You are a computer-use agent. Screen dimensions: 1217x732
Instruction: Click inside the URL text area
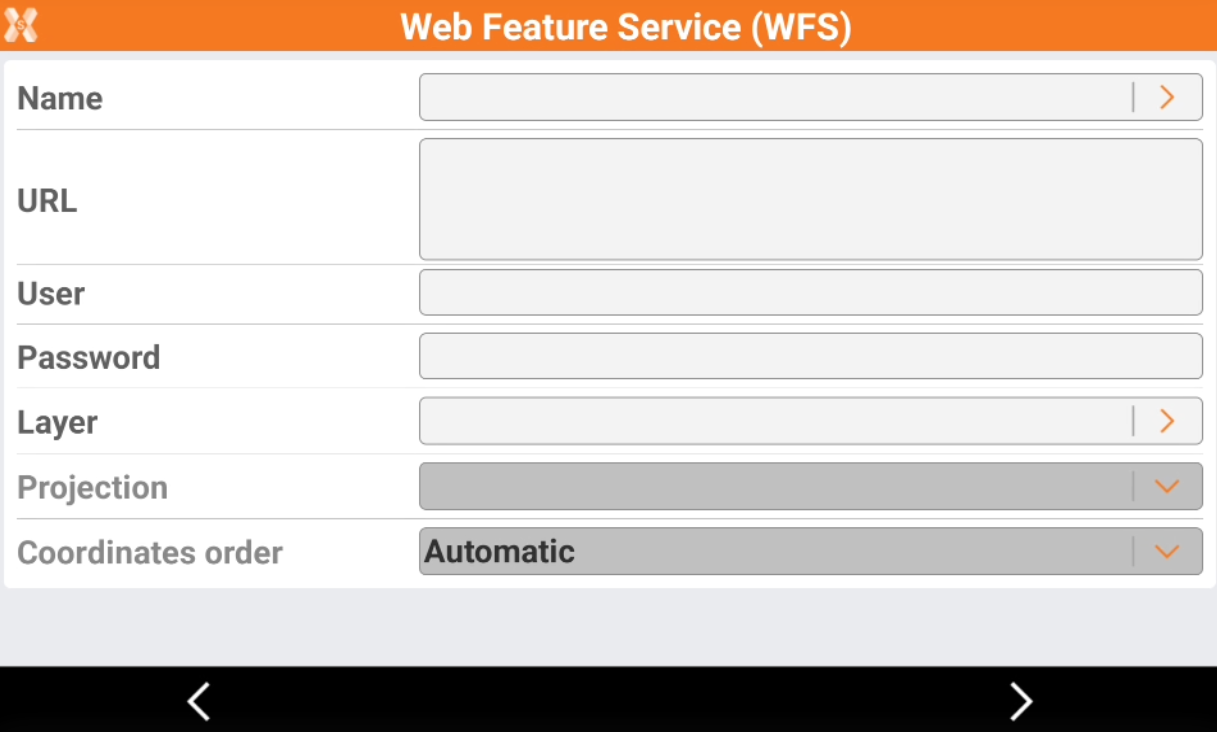[x=810, y=199]
